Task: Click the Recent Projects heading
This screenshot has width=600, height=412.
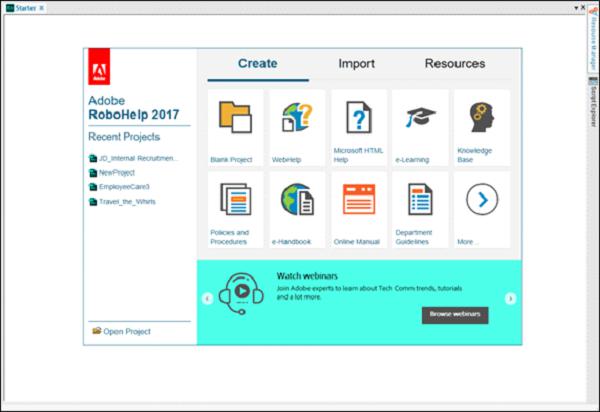Action: [x=124, y=137]
